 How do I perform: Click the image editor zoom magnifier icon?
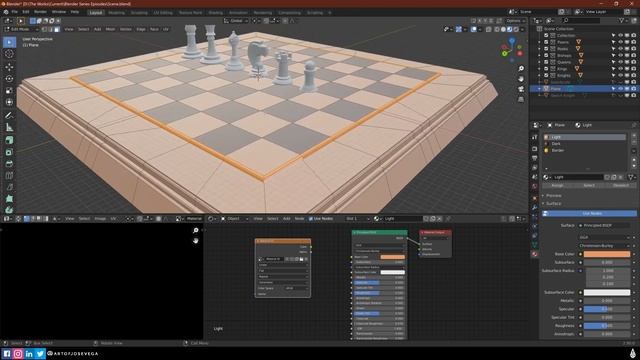click(196, 231)
